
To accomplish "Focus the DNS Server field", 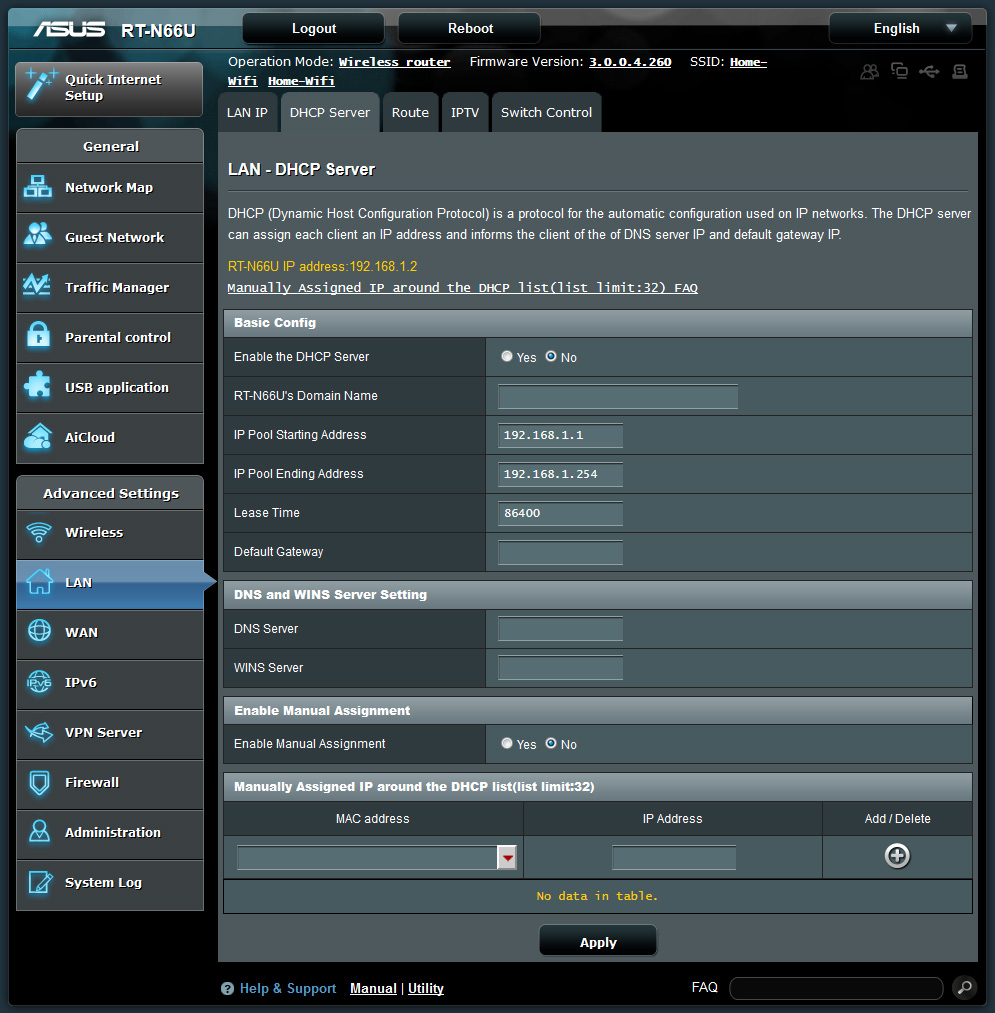I will 560,629.
